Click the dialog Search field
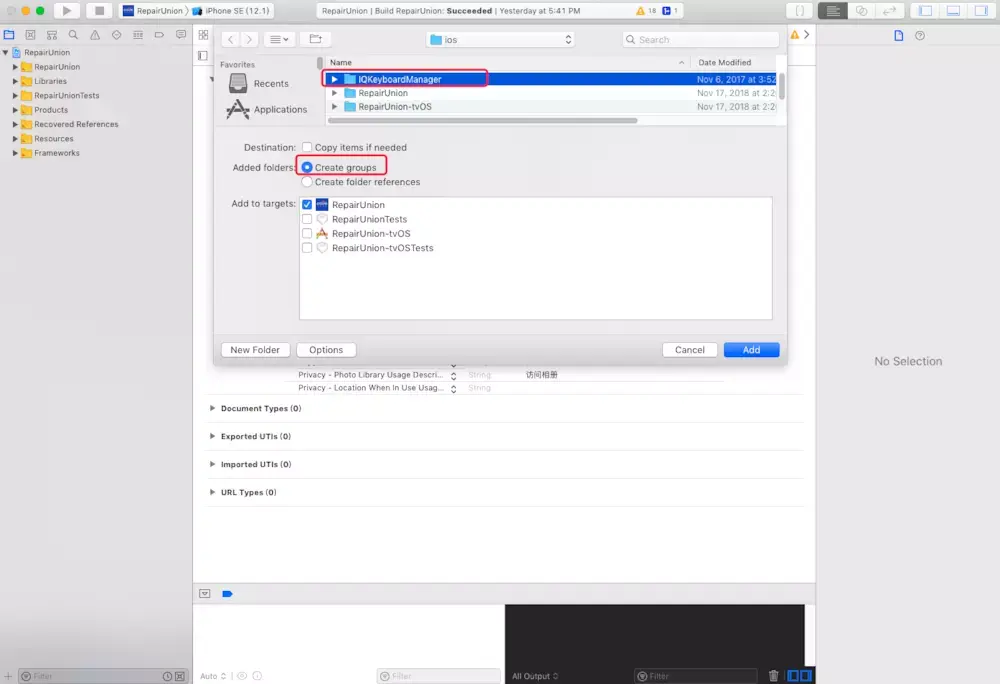Viewport: 1000px width, 684px height. point(701,40)
